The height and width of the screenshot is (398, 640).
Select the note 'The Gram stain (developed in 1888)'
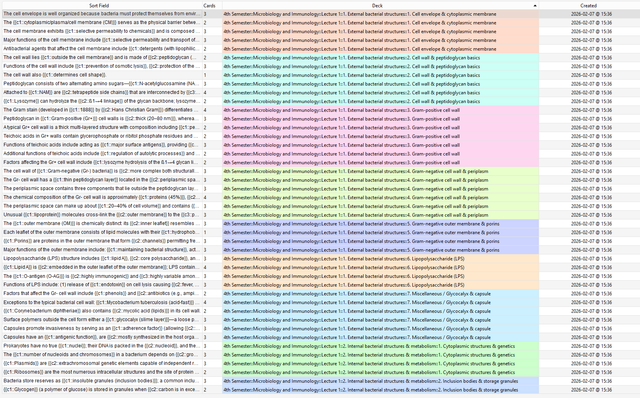click(x=320, y=110)
